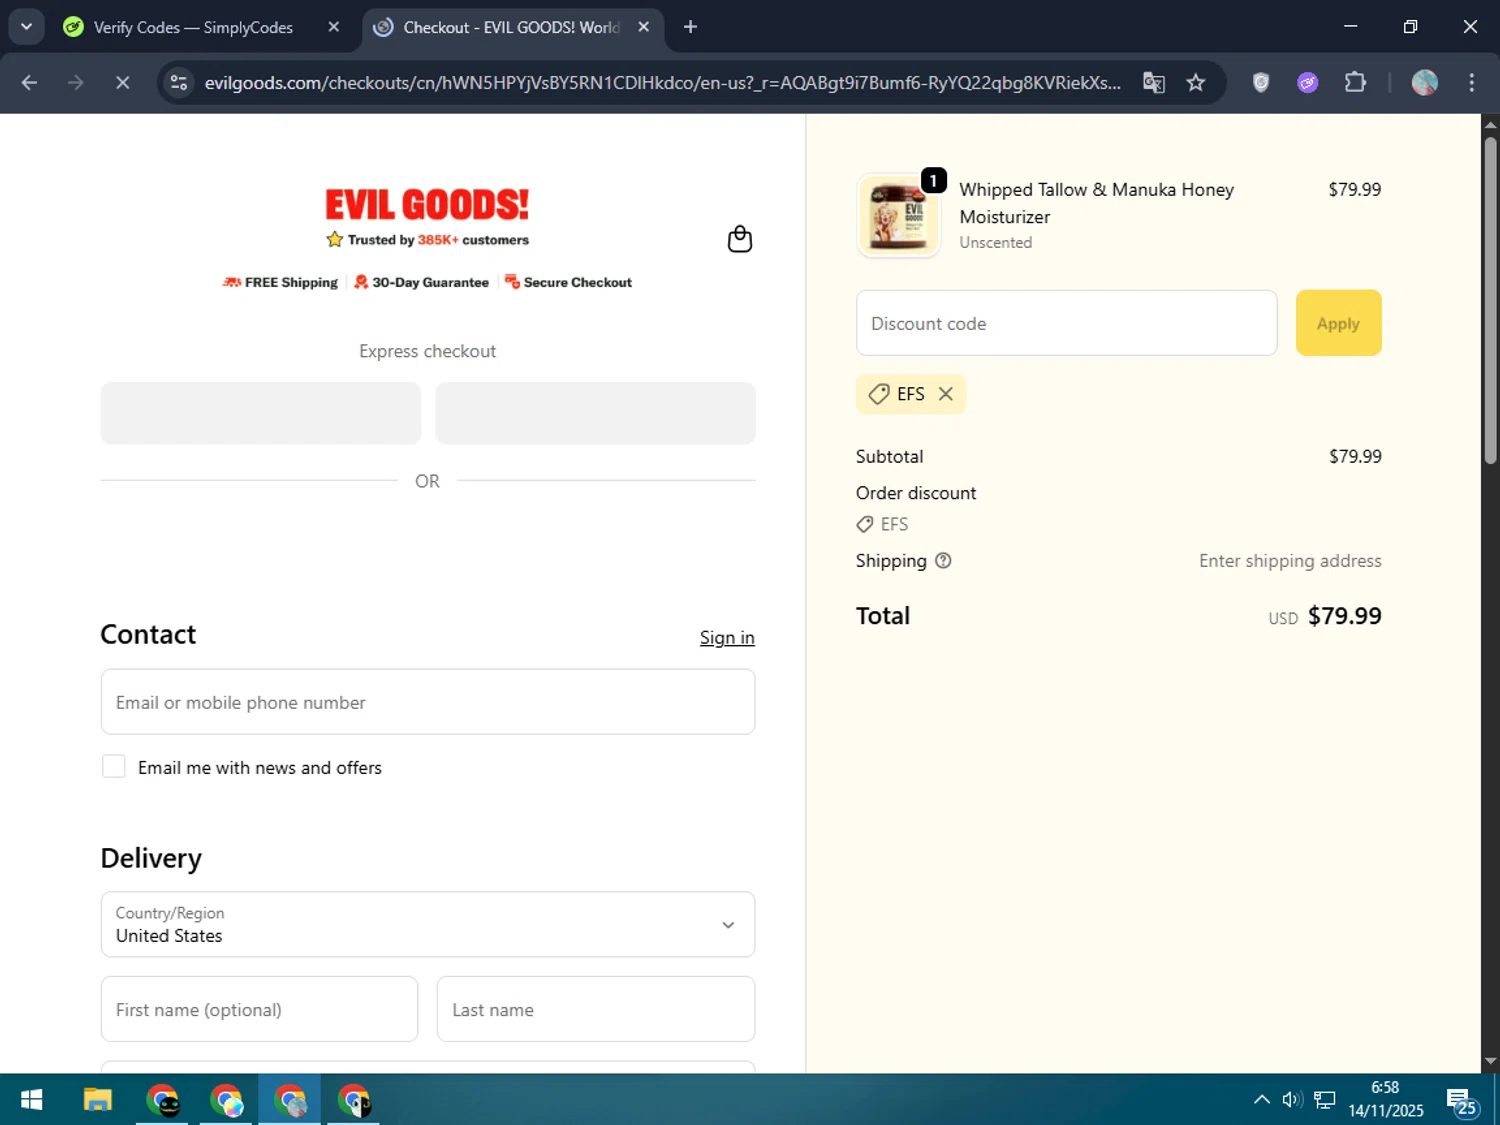Screen dimensions: 1500x1125
Task: Click the Enter shipping address text
Action: point(1290,561)
